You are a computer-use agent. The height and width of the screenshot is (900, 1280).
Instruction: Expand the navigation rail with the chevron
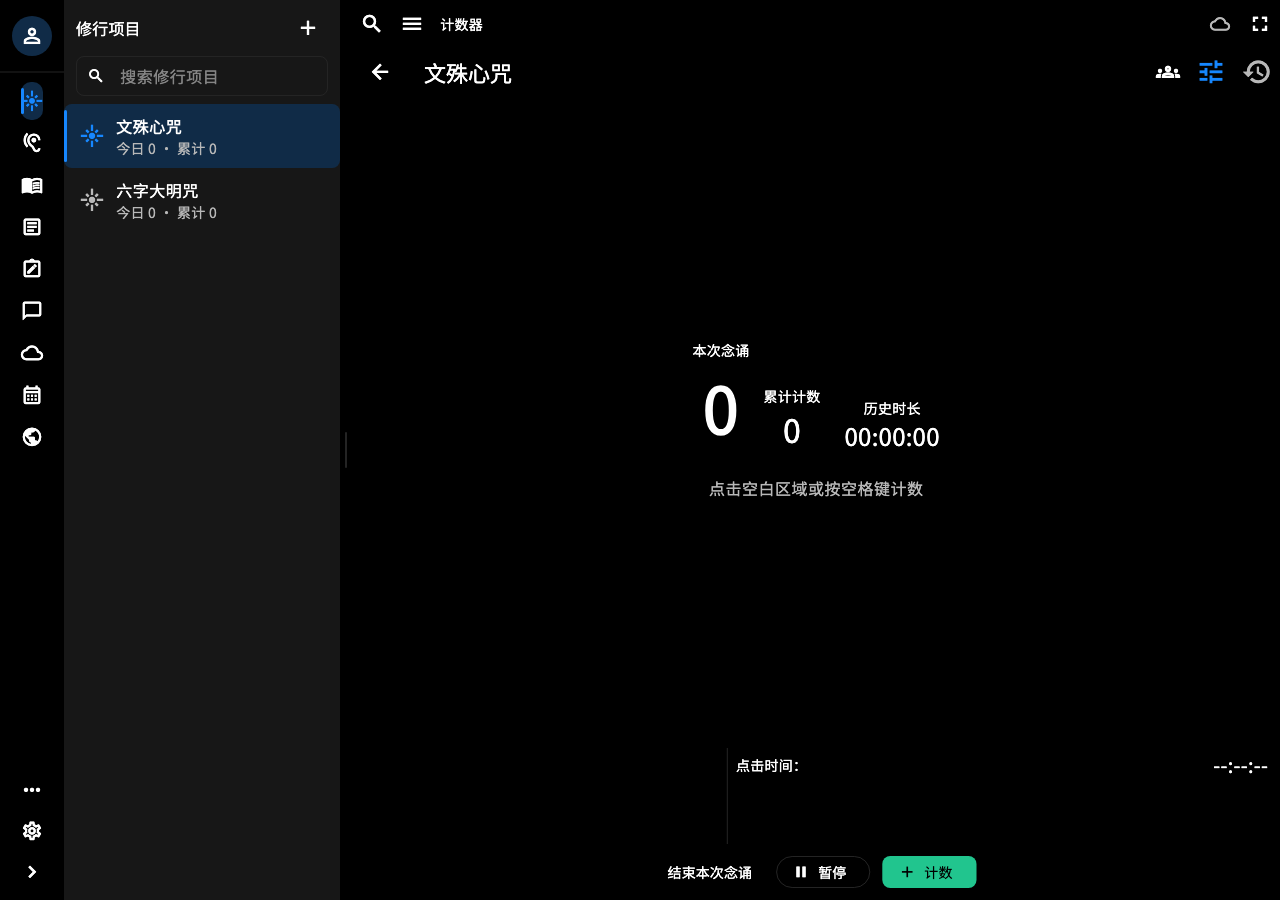tap(32, 872)
